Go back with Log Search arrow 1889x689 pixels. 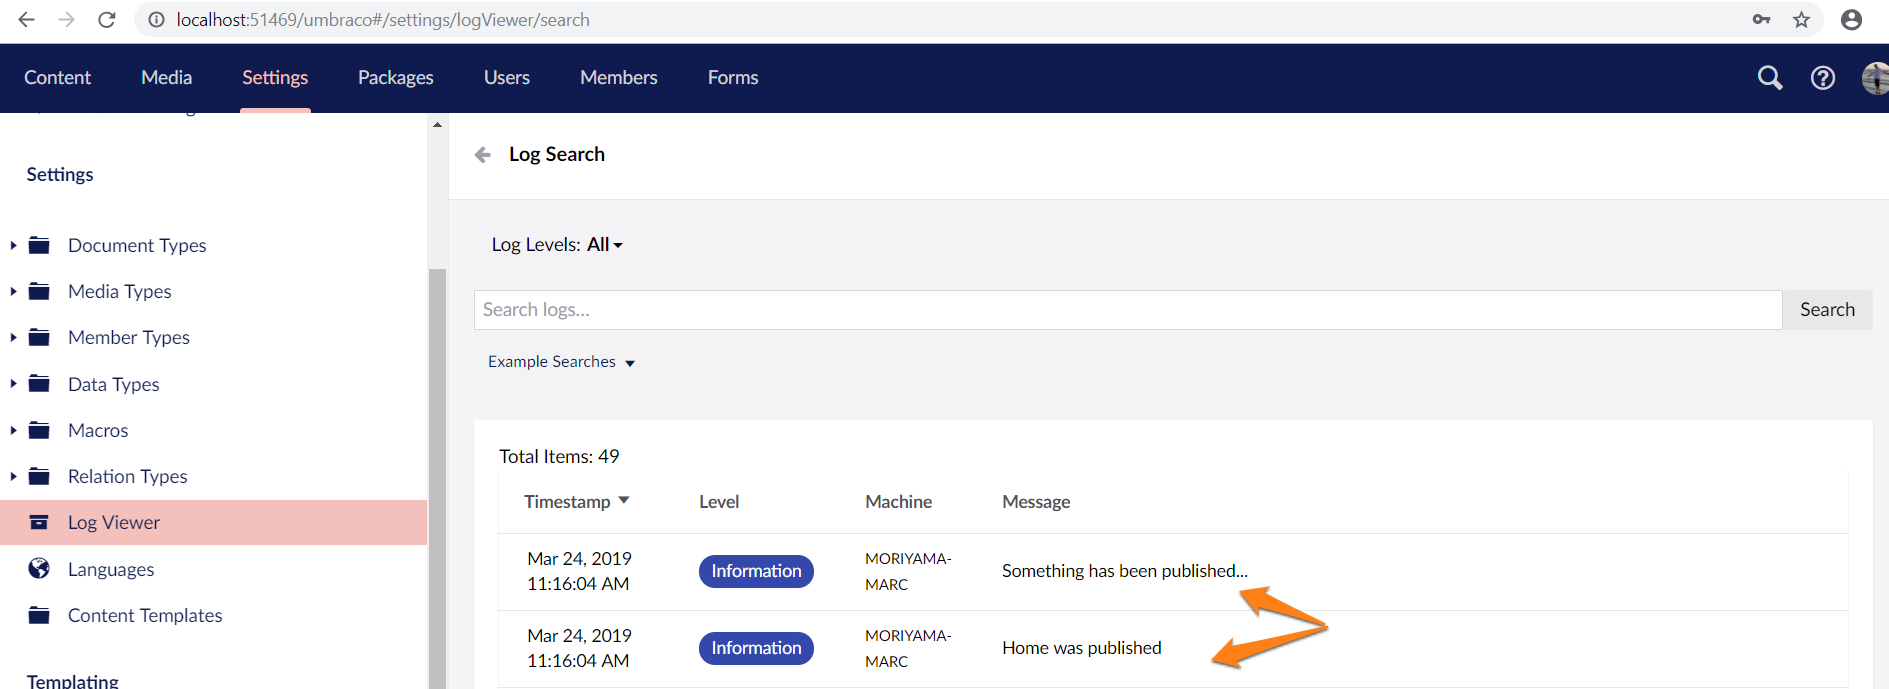click(483, 154)
